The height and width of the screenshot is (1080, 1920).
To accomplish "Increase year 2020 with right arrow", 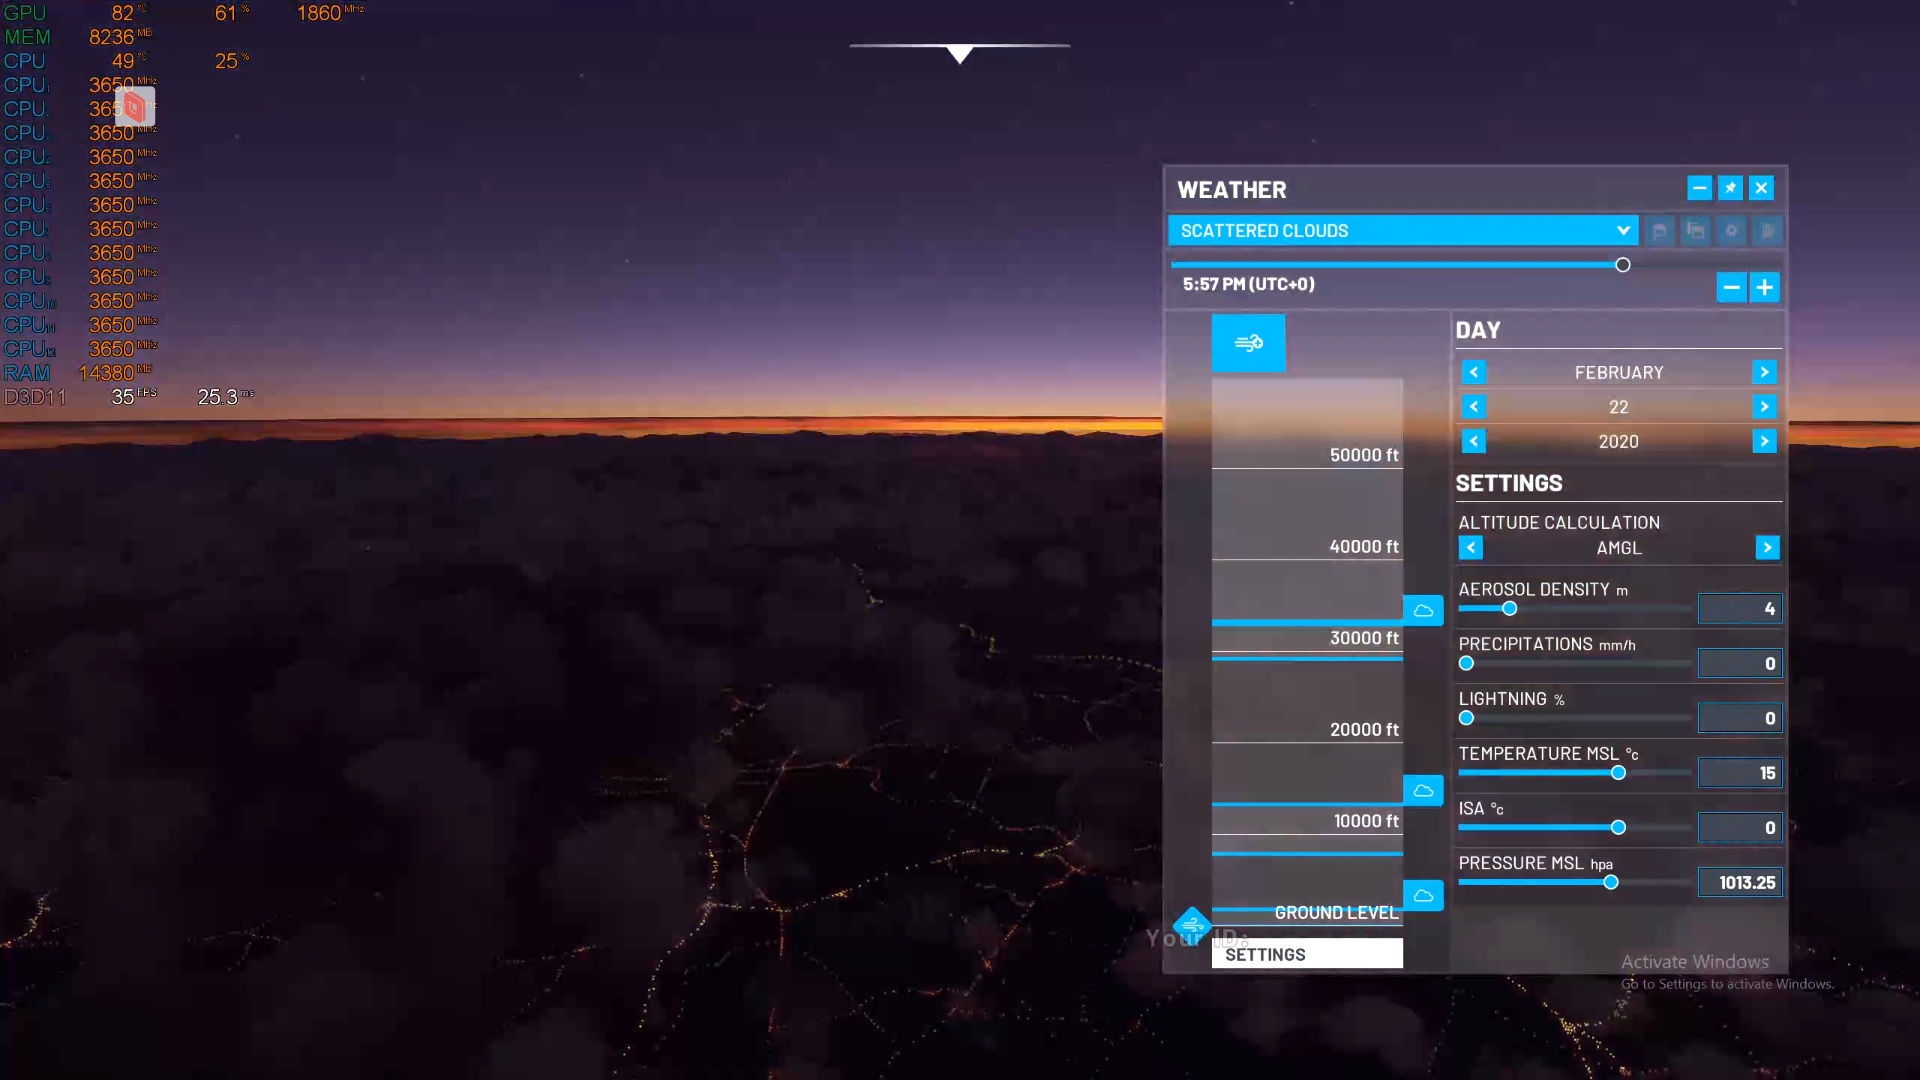I will [x=1764, y=441].
